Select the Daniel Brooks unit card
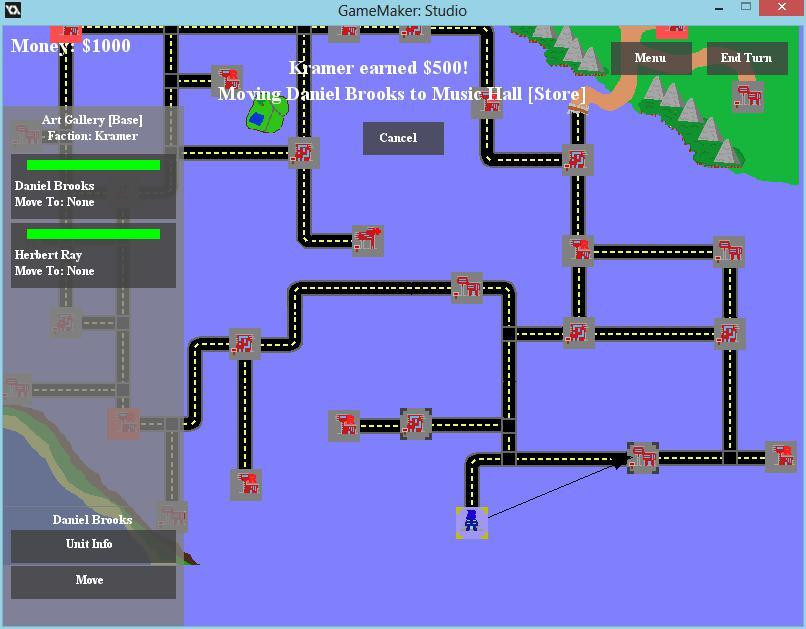Viewport: 806px width, 629px height. 94,187
